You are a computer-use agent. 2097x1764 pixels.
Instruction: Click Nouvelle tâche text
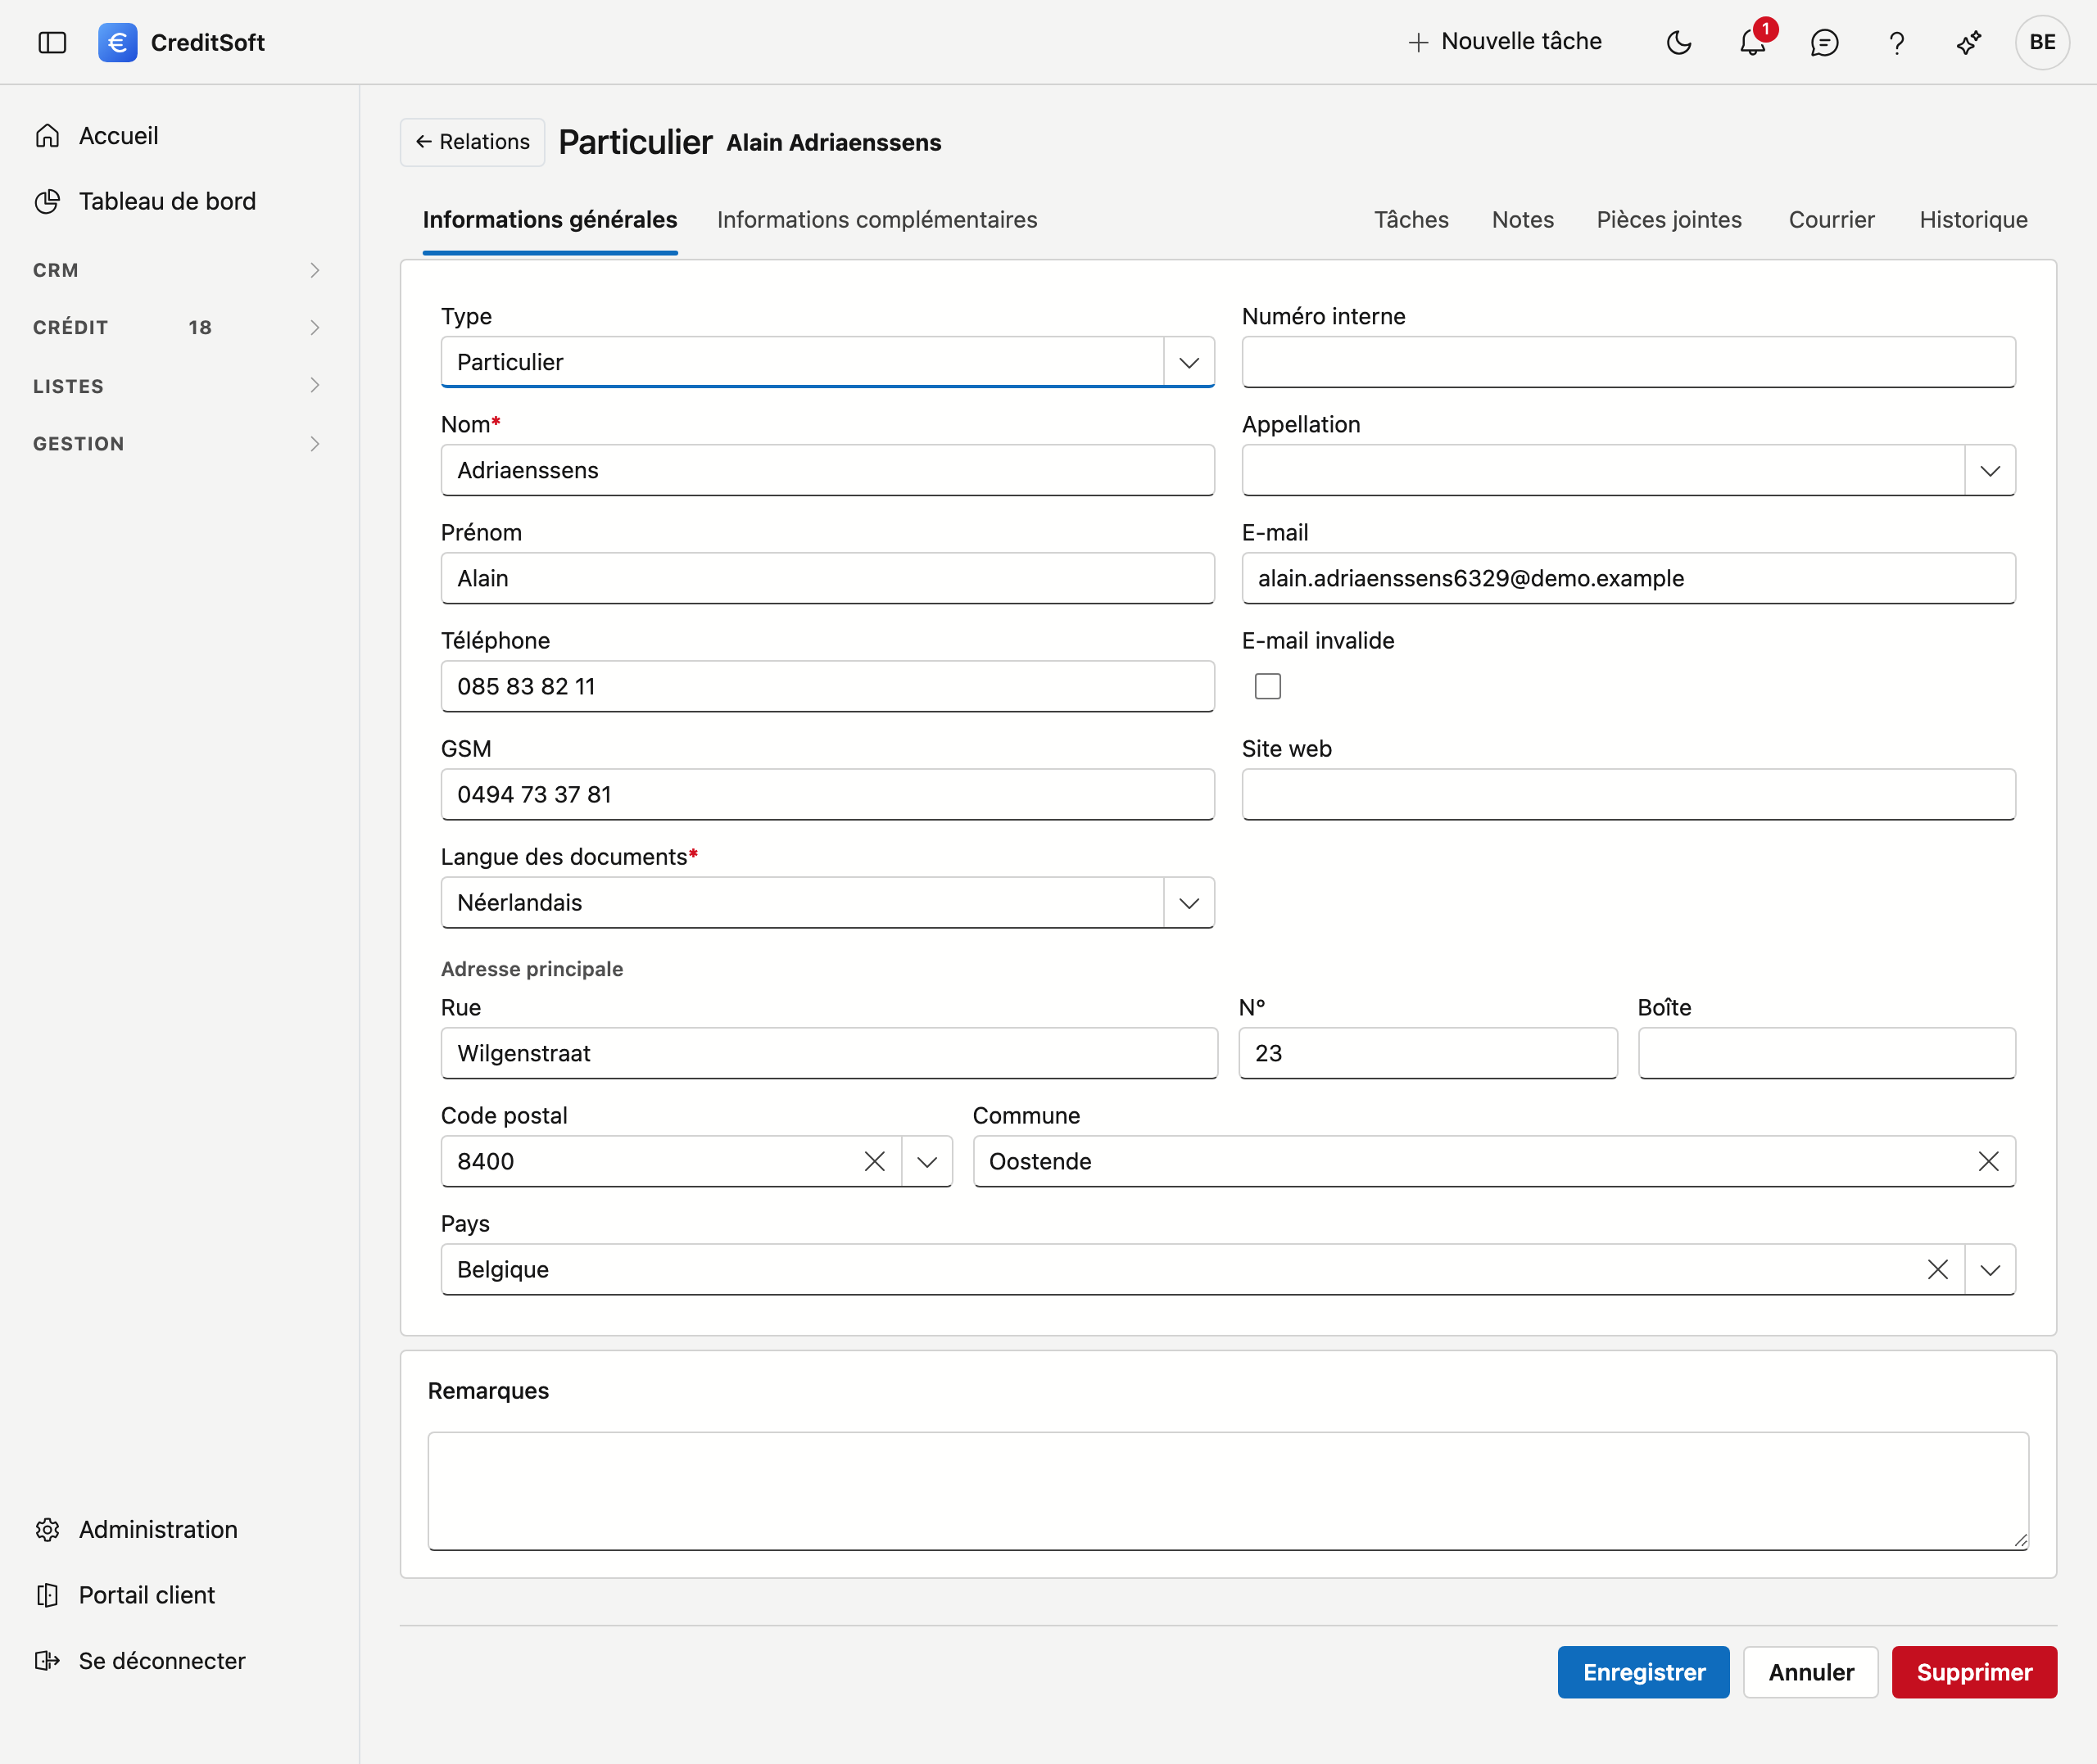coord(1521,42)
